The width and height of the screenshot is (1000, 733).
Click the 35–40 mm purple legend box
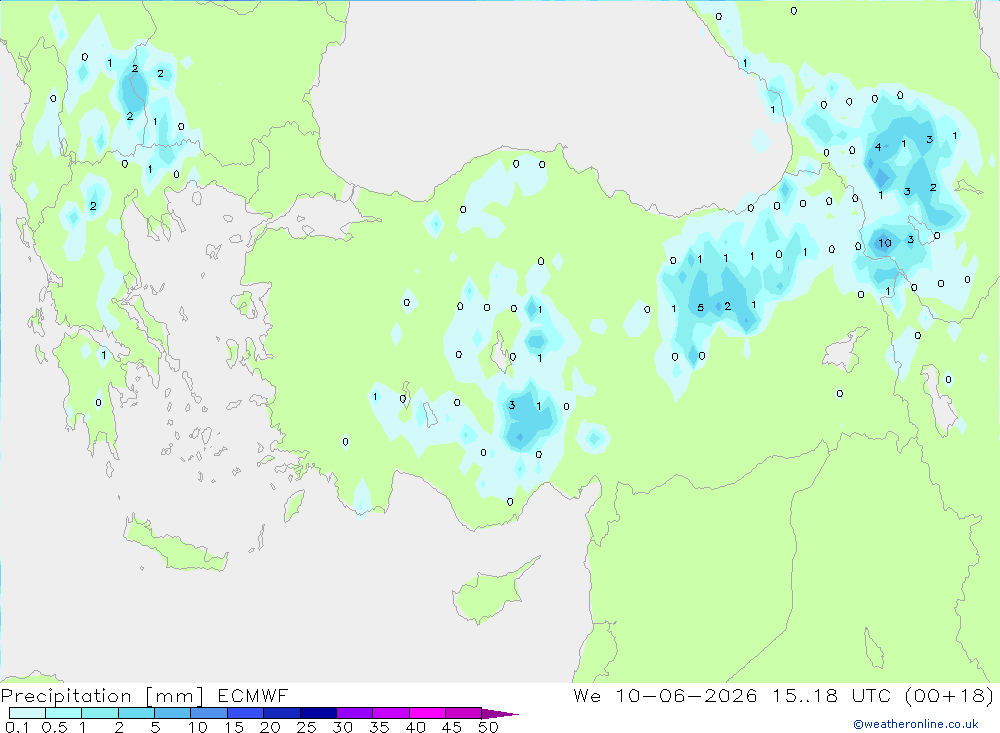click(391, 713)
